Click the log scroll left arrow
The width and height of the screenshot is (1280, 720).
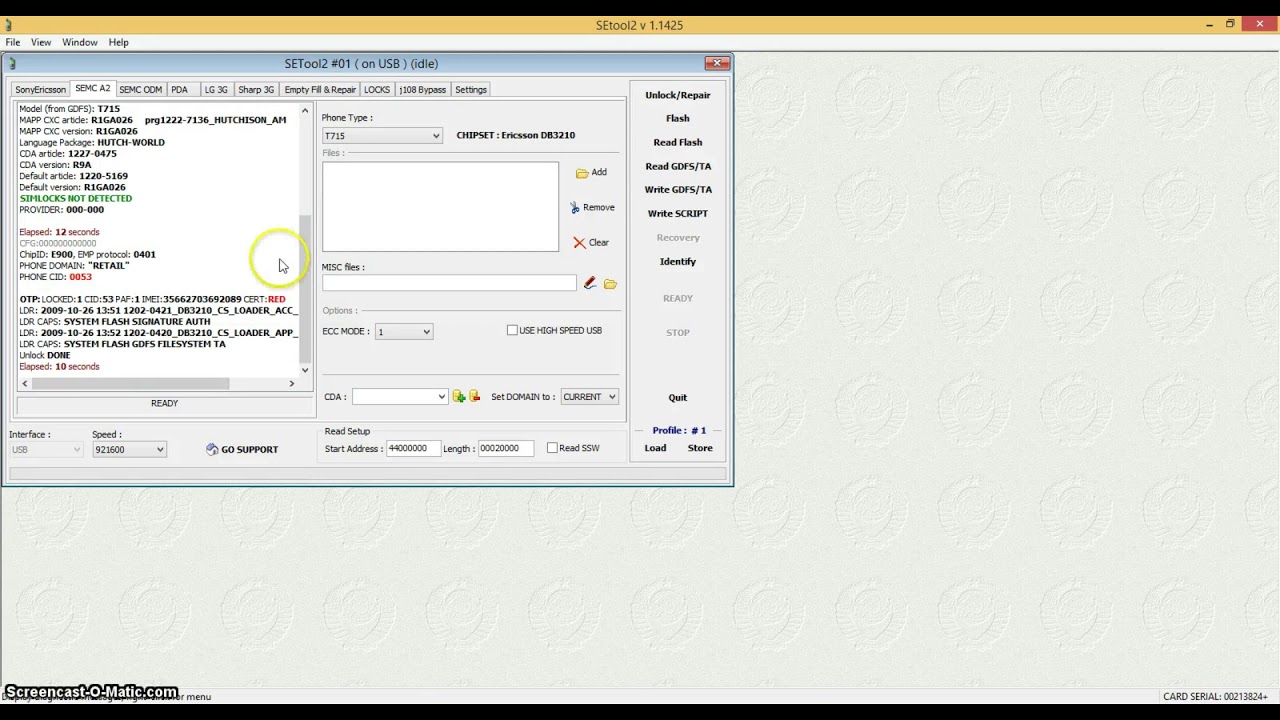click(25, 384)
